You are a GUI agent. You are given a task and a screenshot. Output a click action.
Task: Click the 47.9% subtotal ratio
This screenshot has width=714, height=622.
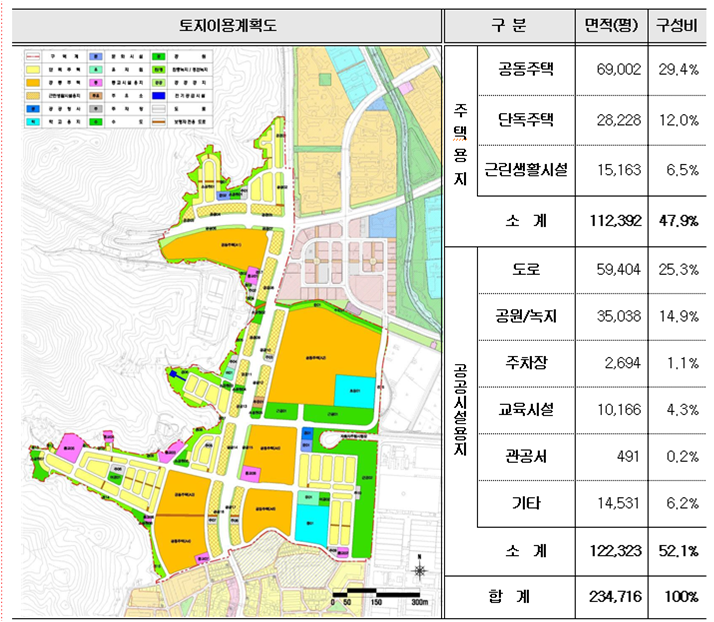[x=678, y=221]
